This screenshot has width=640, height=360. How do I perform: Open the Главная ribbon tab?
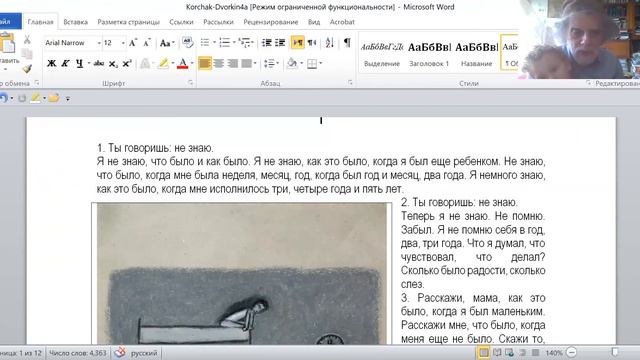click(40, 22)
